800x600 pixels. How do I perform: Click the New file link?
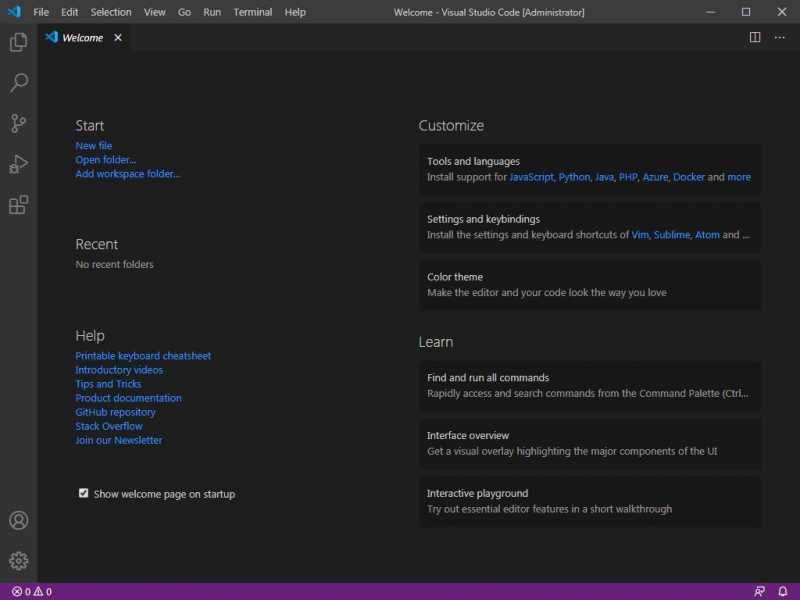pos(95,145)
